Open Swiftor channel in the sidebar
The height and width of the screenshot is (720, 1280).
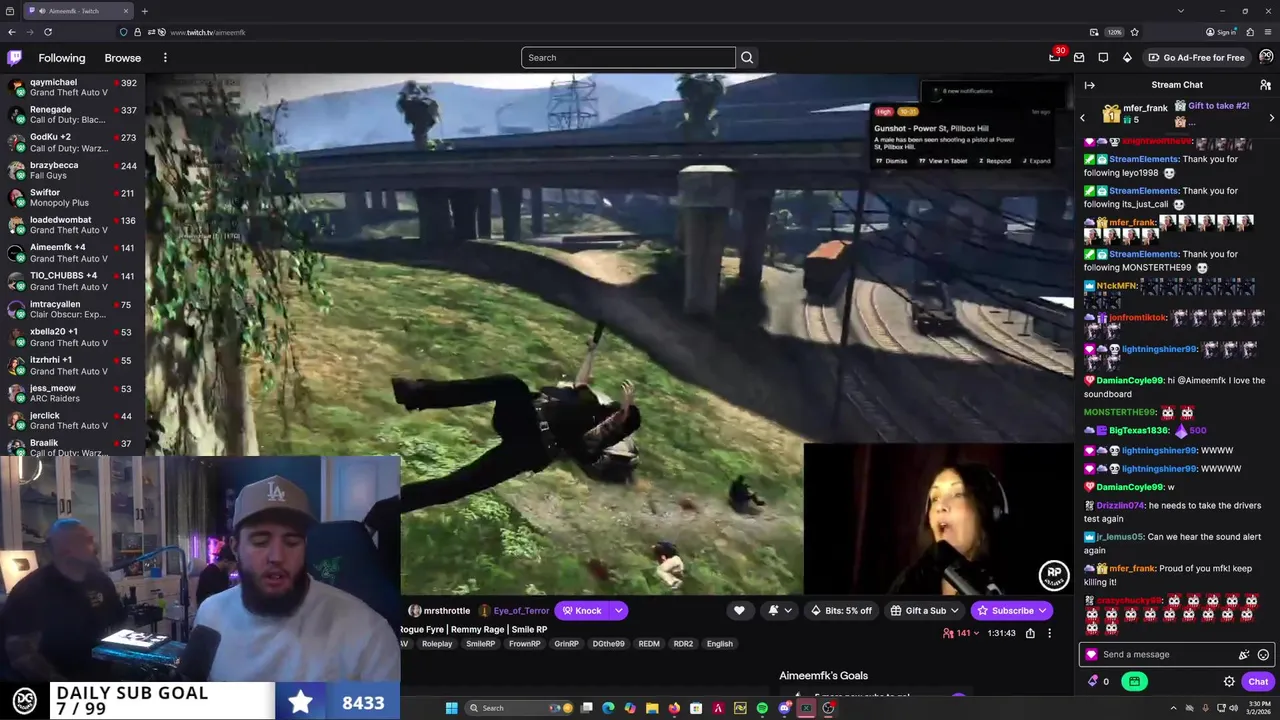click(x=72, y=197)
